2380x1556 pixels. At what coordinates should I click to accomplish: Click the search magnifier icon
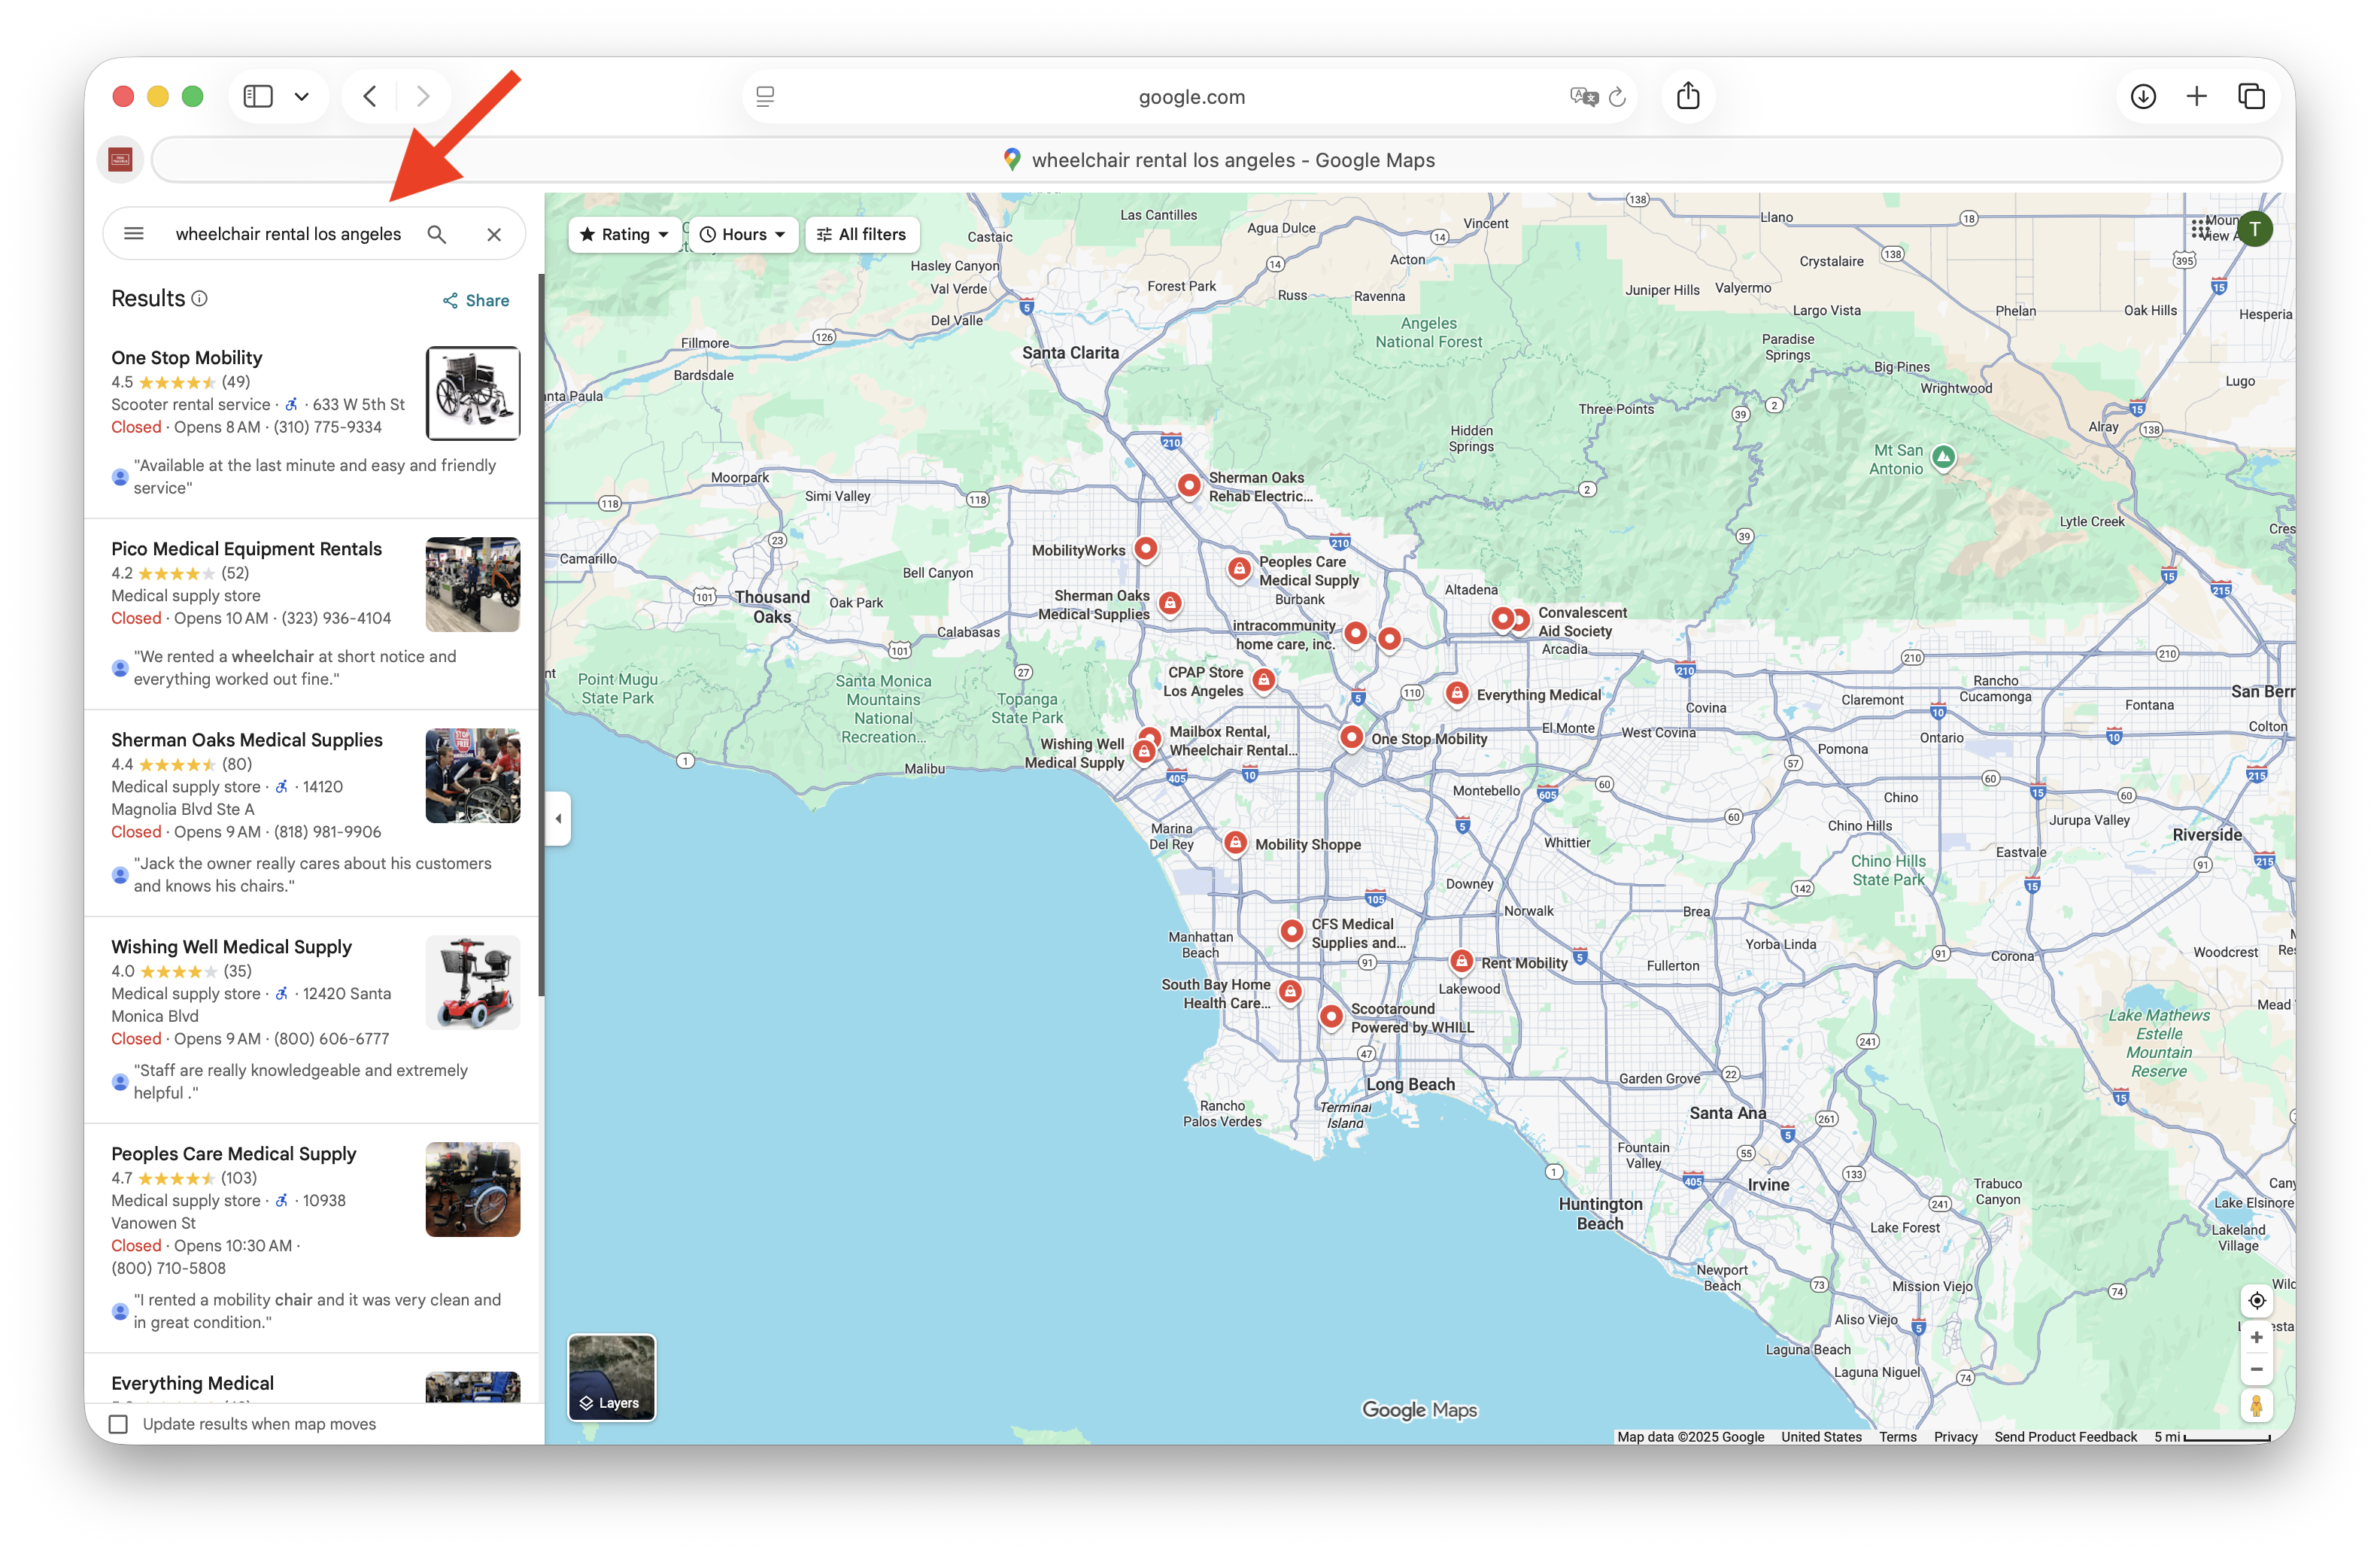(x=437, y=234)
